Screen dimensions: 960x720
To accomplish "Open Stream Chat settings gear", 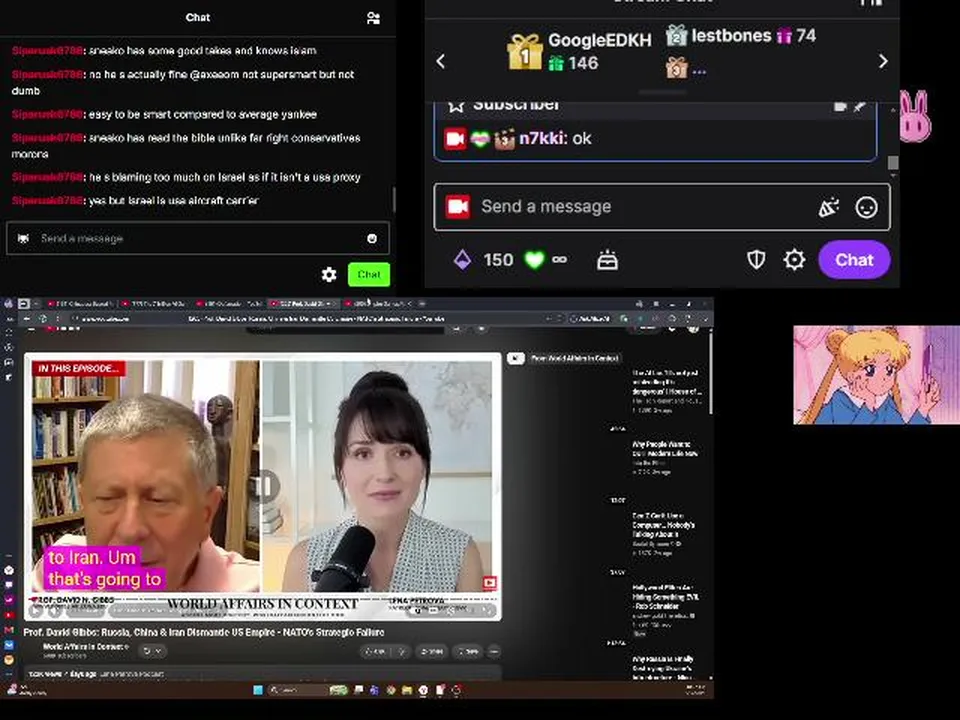I will [x=794, y=260].
